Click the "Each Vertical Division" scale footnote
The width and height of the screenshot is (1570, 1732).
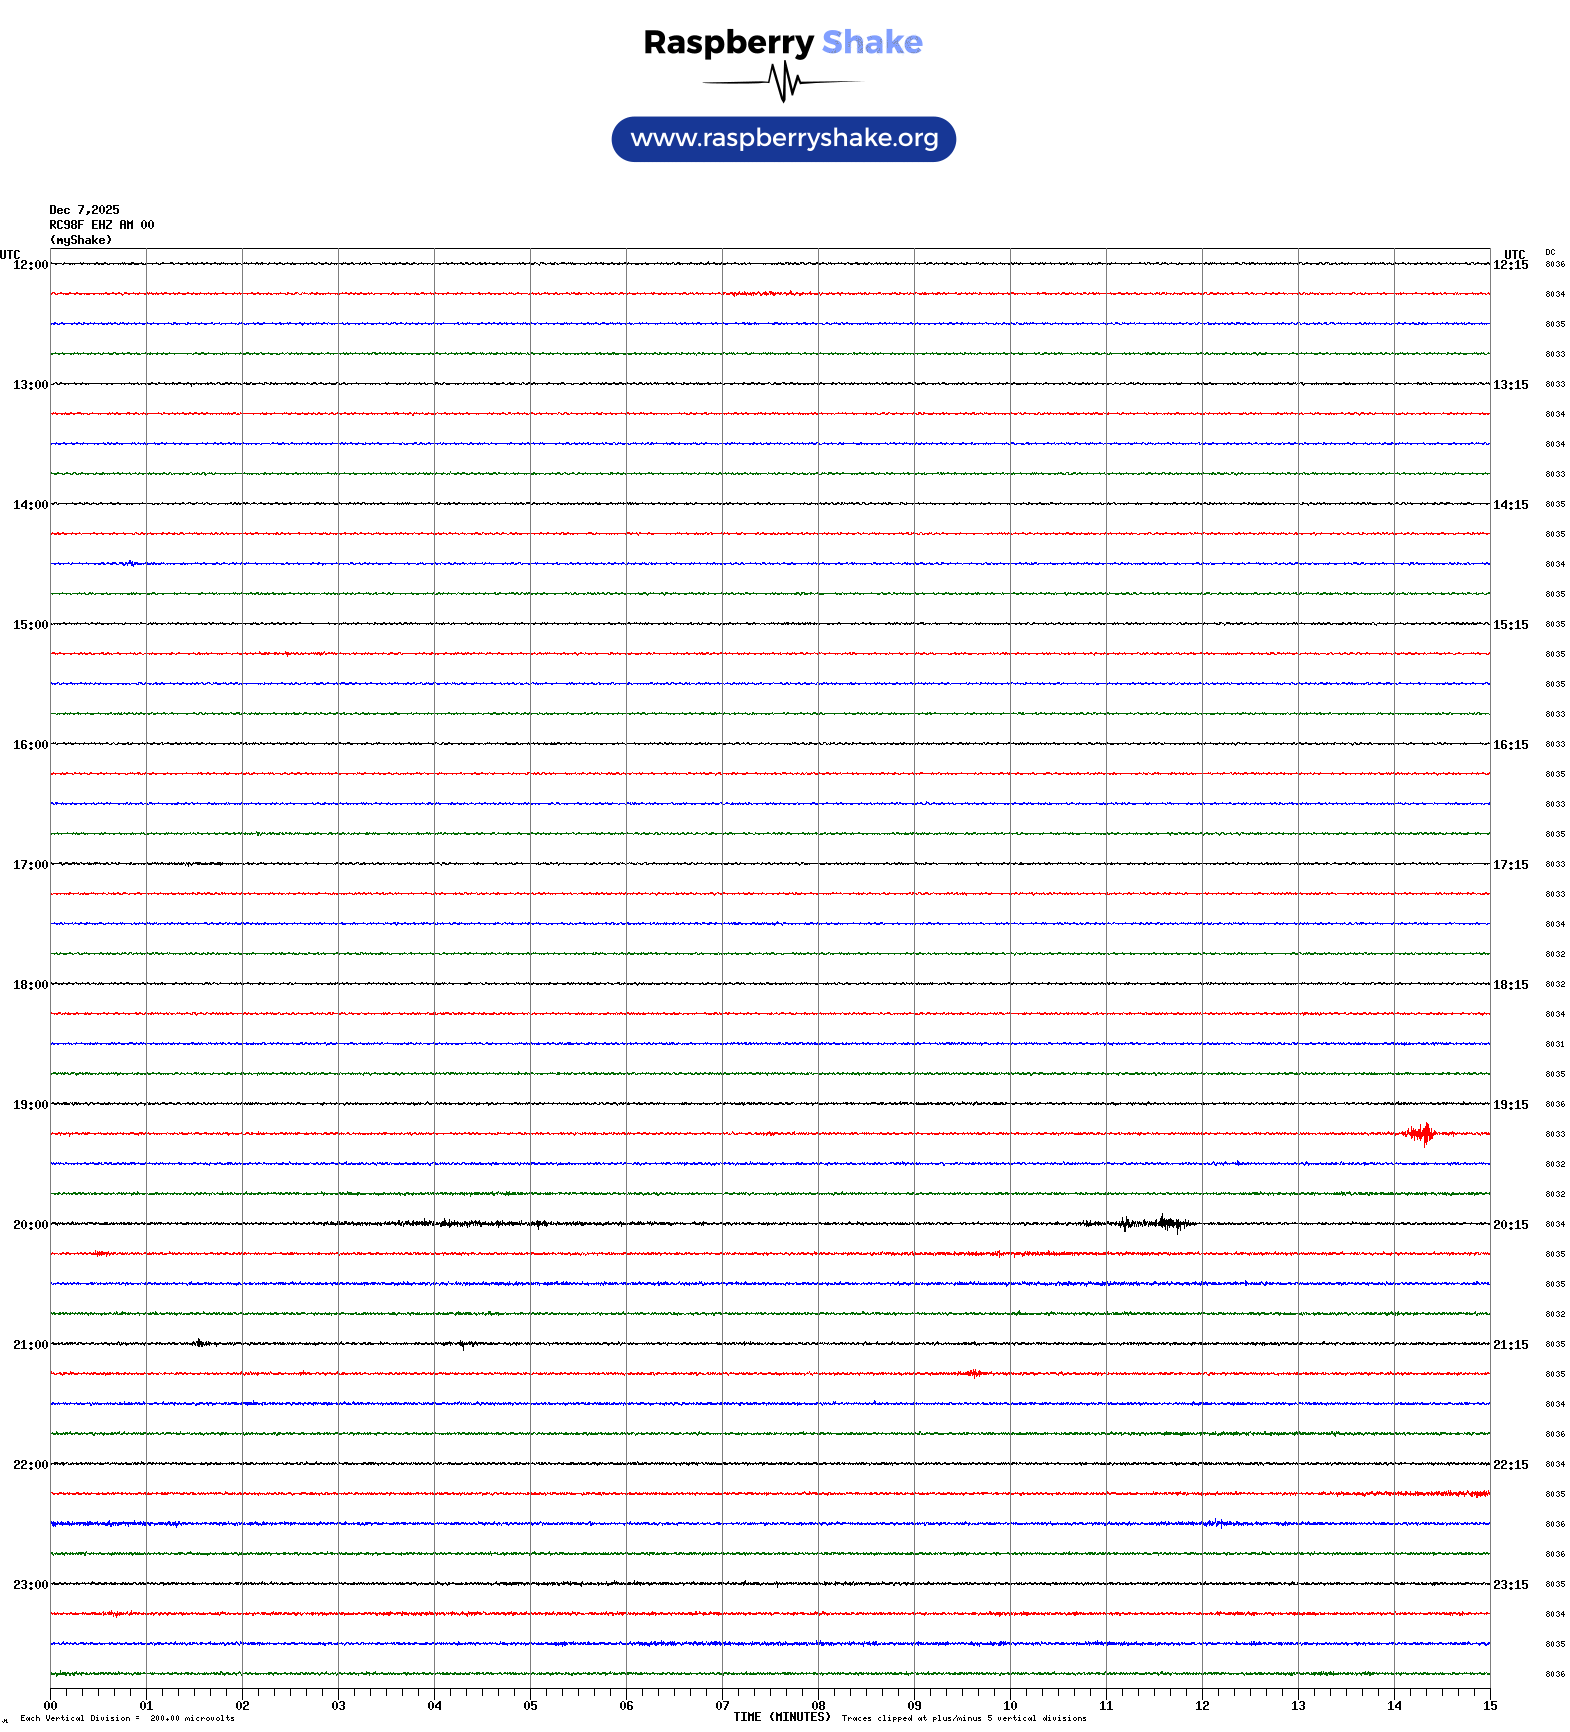point(127,1718)
